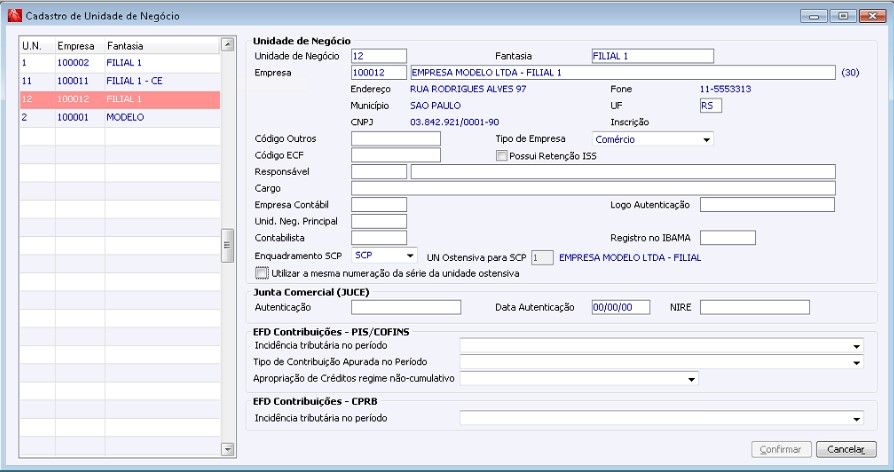Open Tipo de Empresa dropdown
The image size is (894, 472).
(653, 139)
